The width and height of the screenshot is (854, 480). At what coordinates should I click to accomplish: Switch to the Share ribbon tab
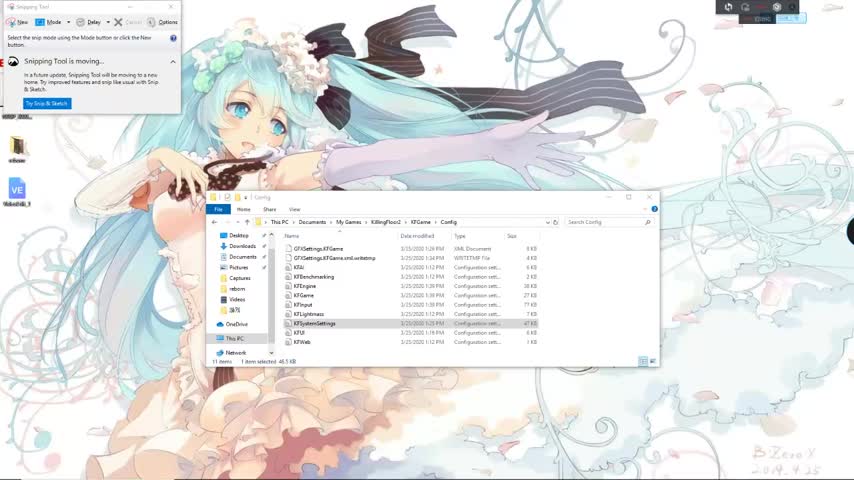pyautogui.click(x=270, y=209)
